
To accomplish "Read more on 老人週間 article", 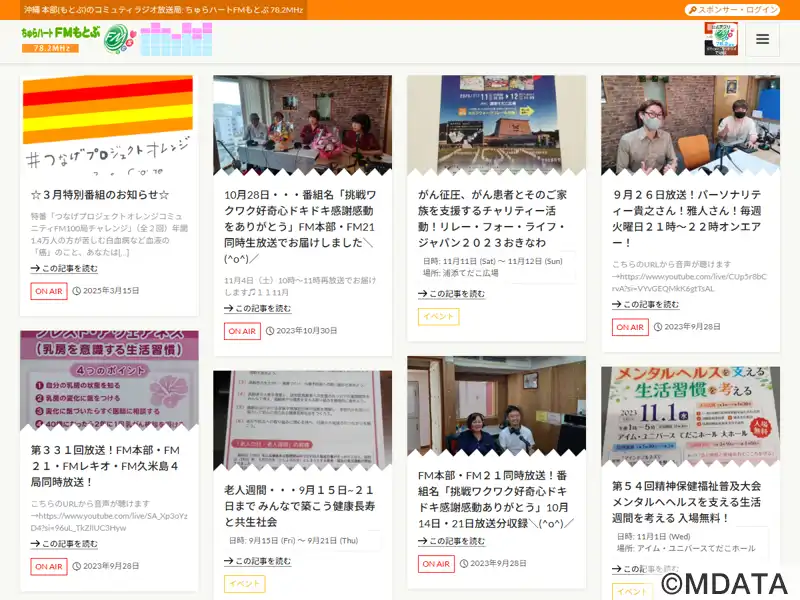I will 258,561.
